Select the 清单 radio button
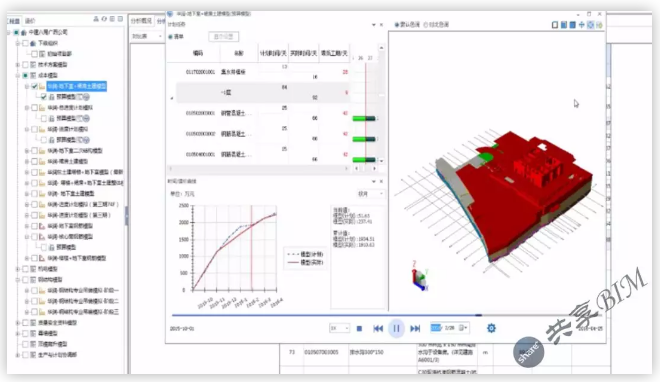The image size is (660, 382). [170, 37]
